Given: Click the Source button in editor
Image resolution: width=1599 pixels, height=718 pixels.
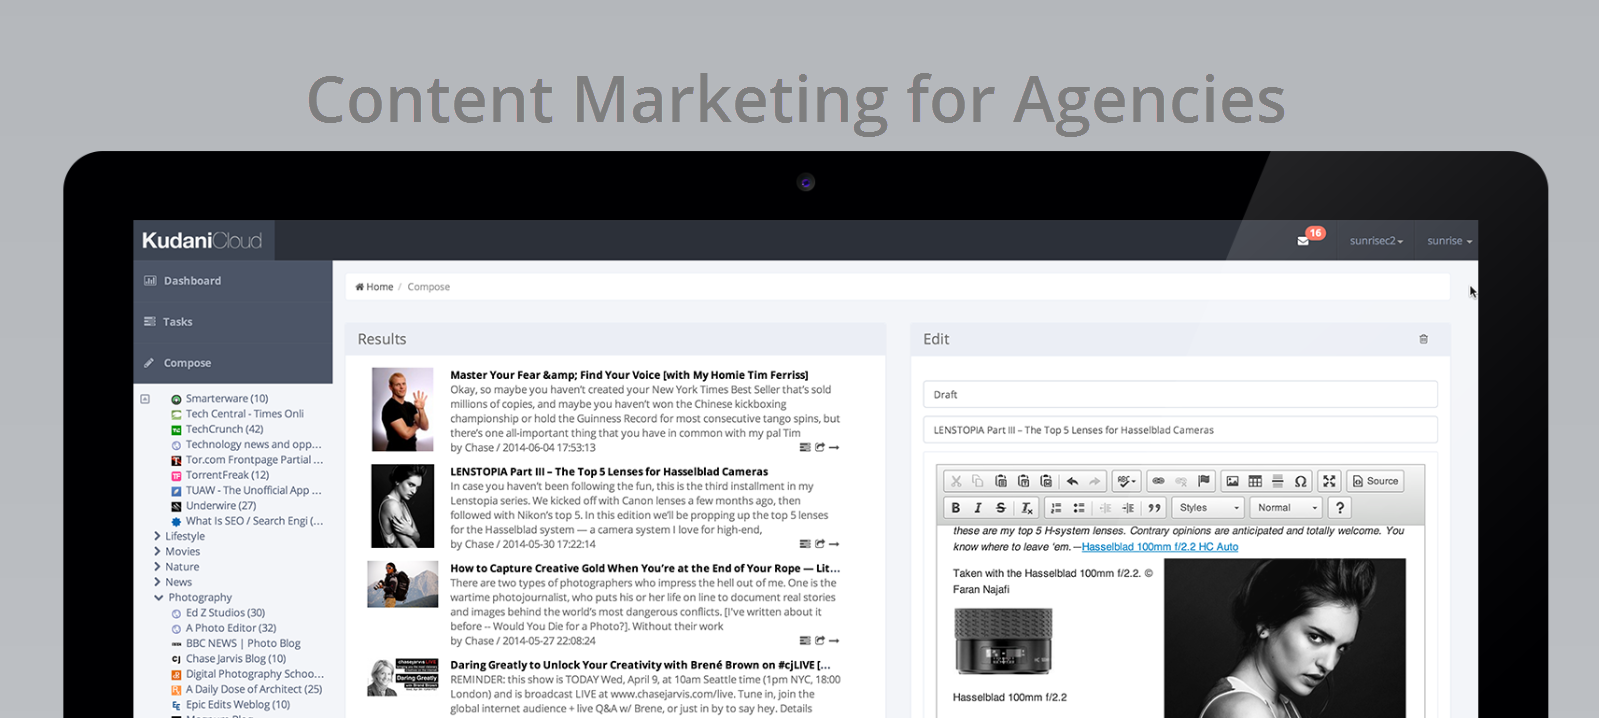Looking at the screenshot, I should [x=1376, y=481].
